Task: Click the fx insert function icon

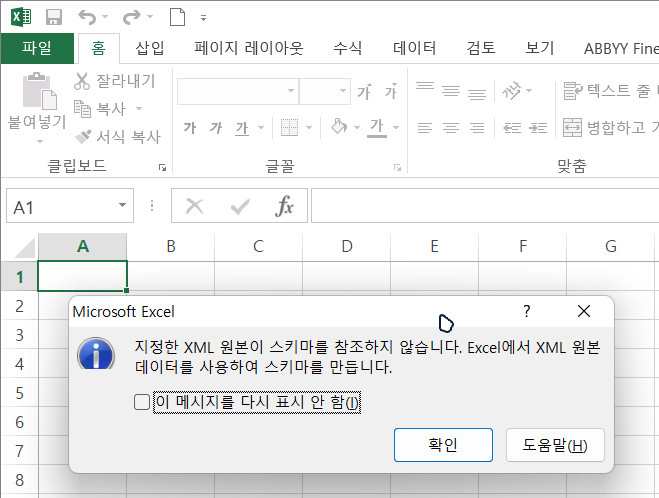Action: [285, 206]
